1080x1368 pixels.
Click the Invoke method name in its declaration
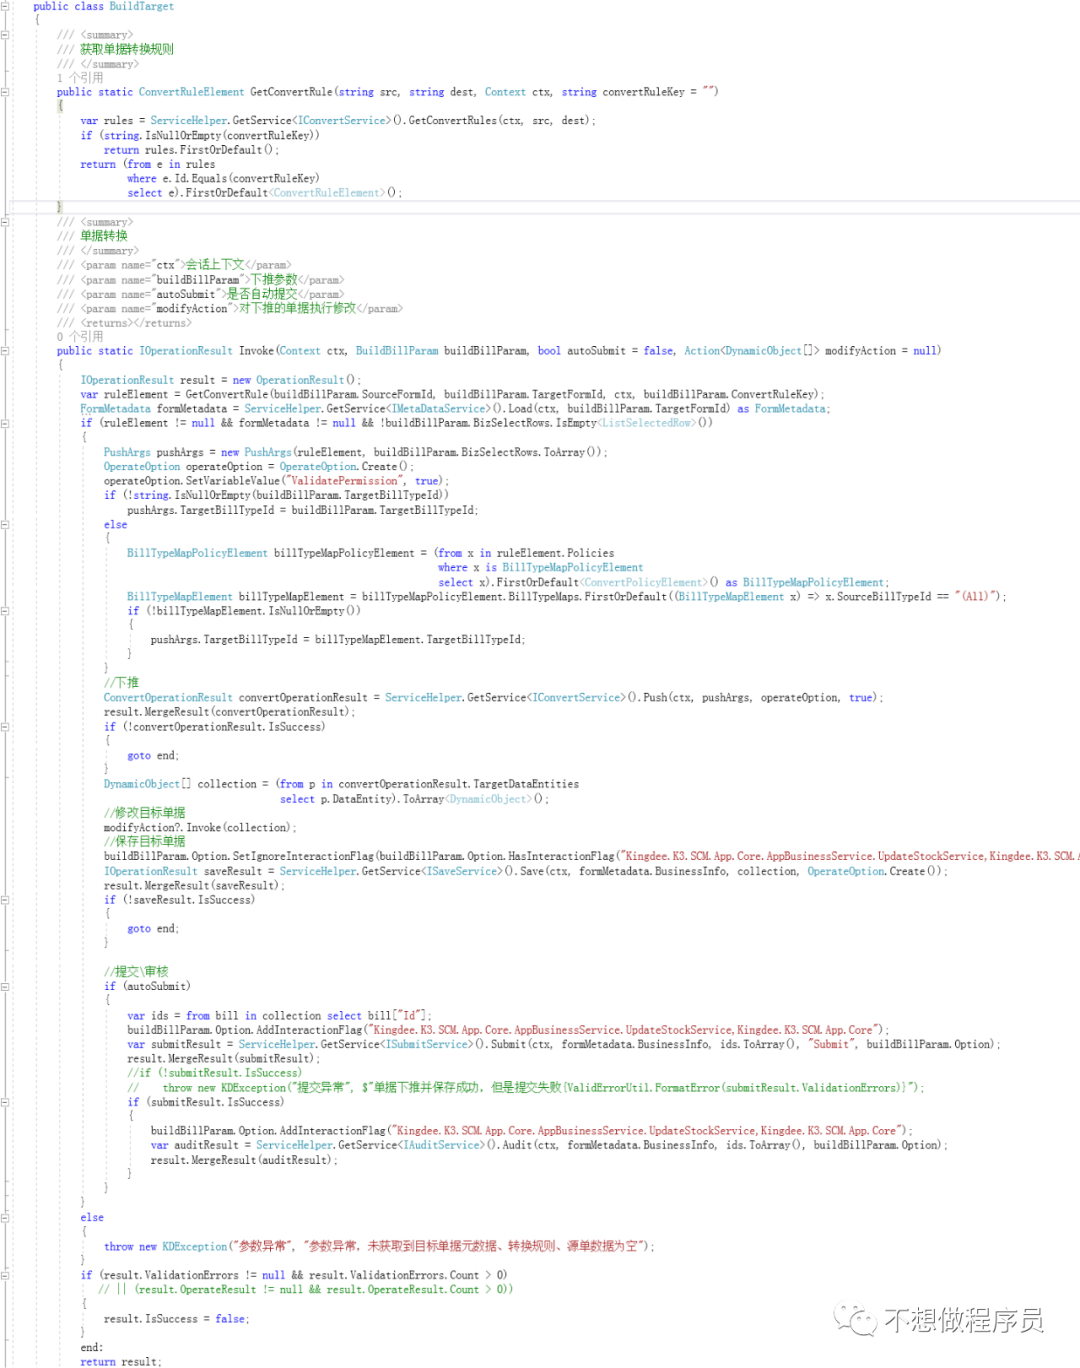256,351
